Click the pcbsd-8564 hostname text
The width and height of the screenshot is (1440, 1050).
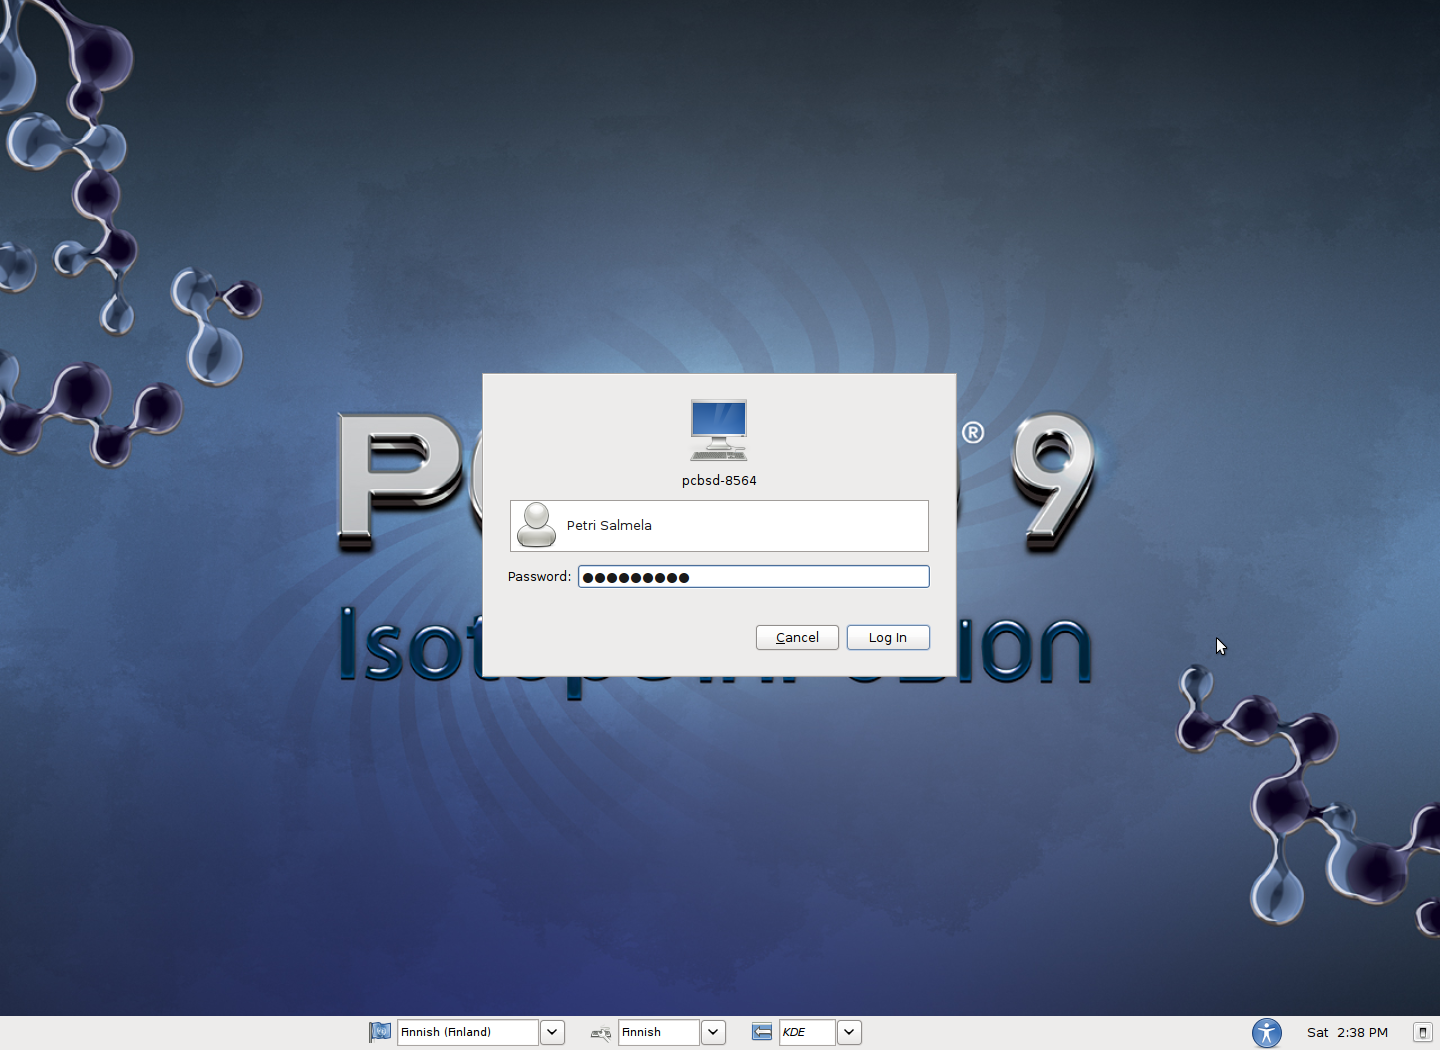[719, 481]
